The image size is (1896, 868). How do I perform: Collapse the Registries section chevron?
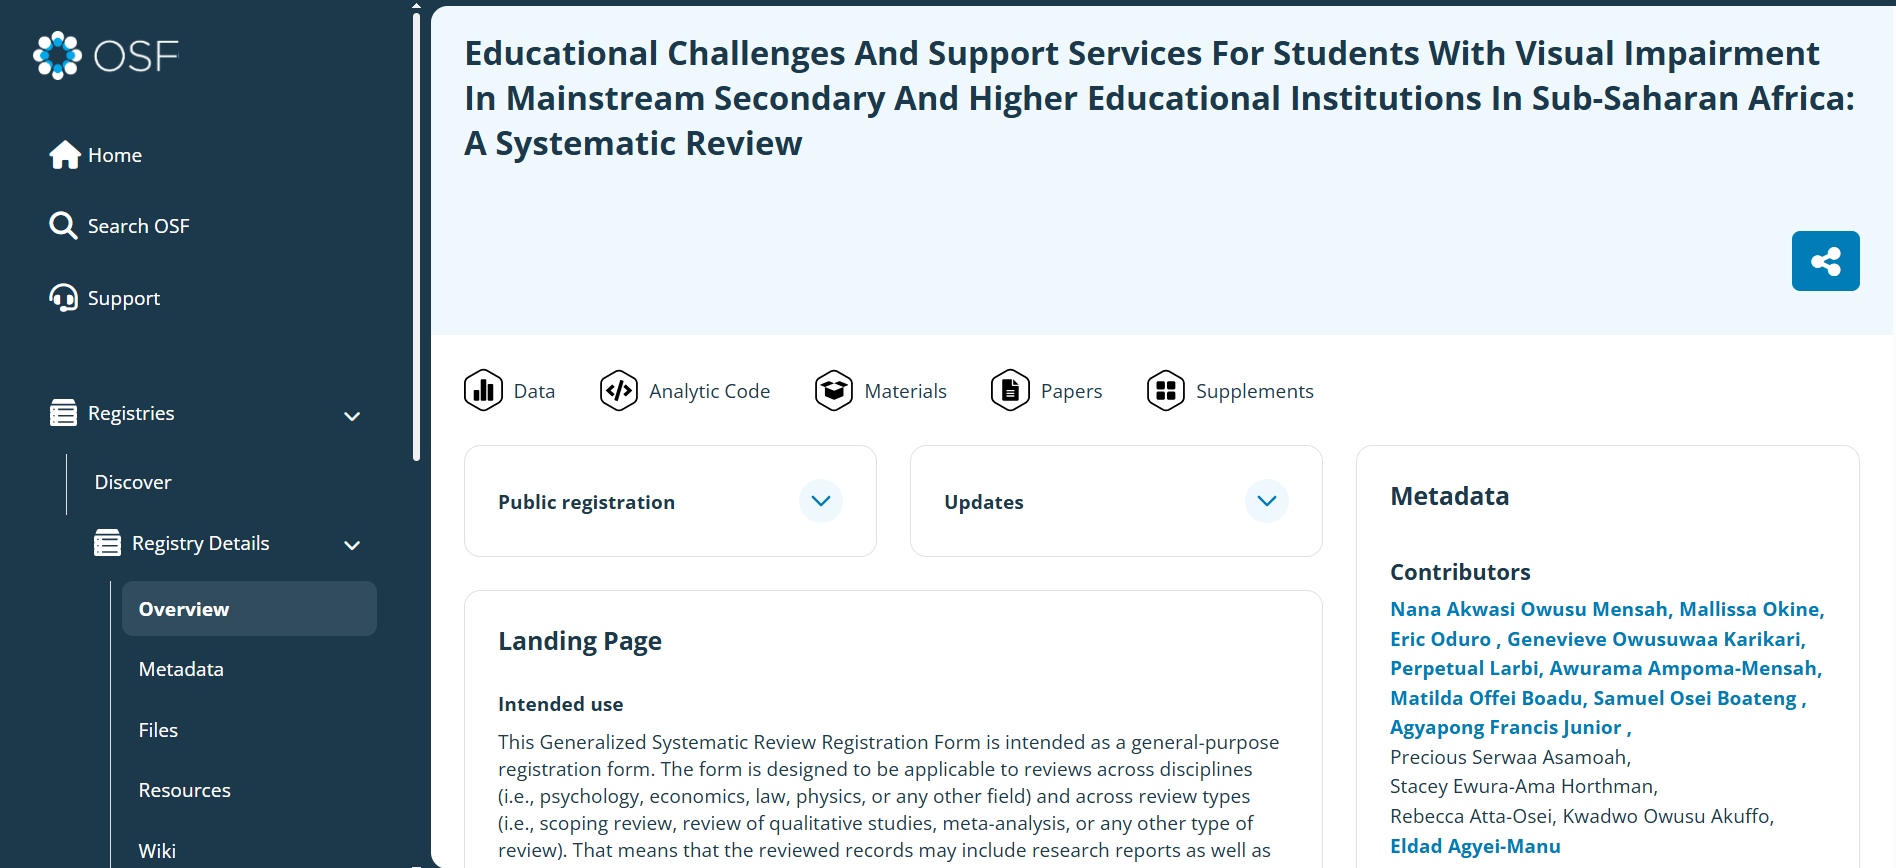coord(352,416)
